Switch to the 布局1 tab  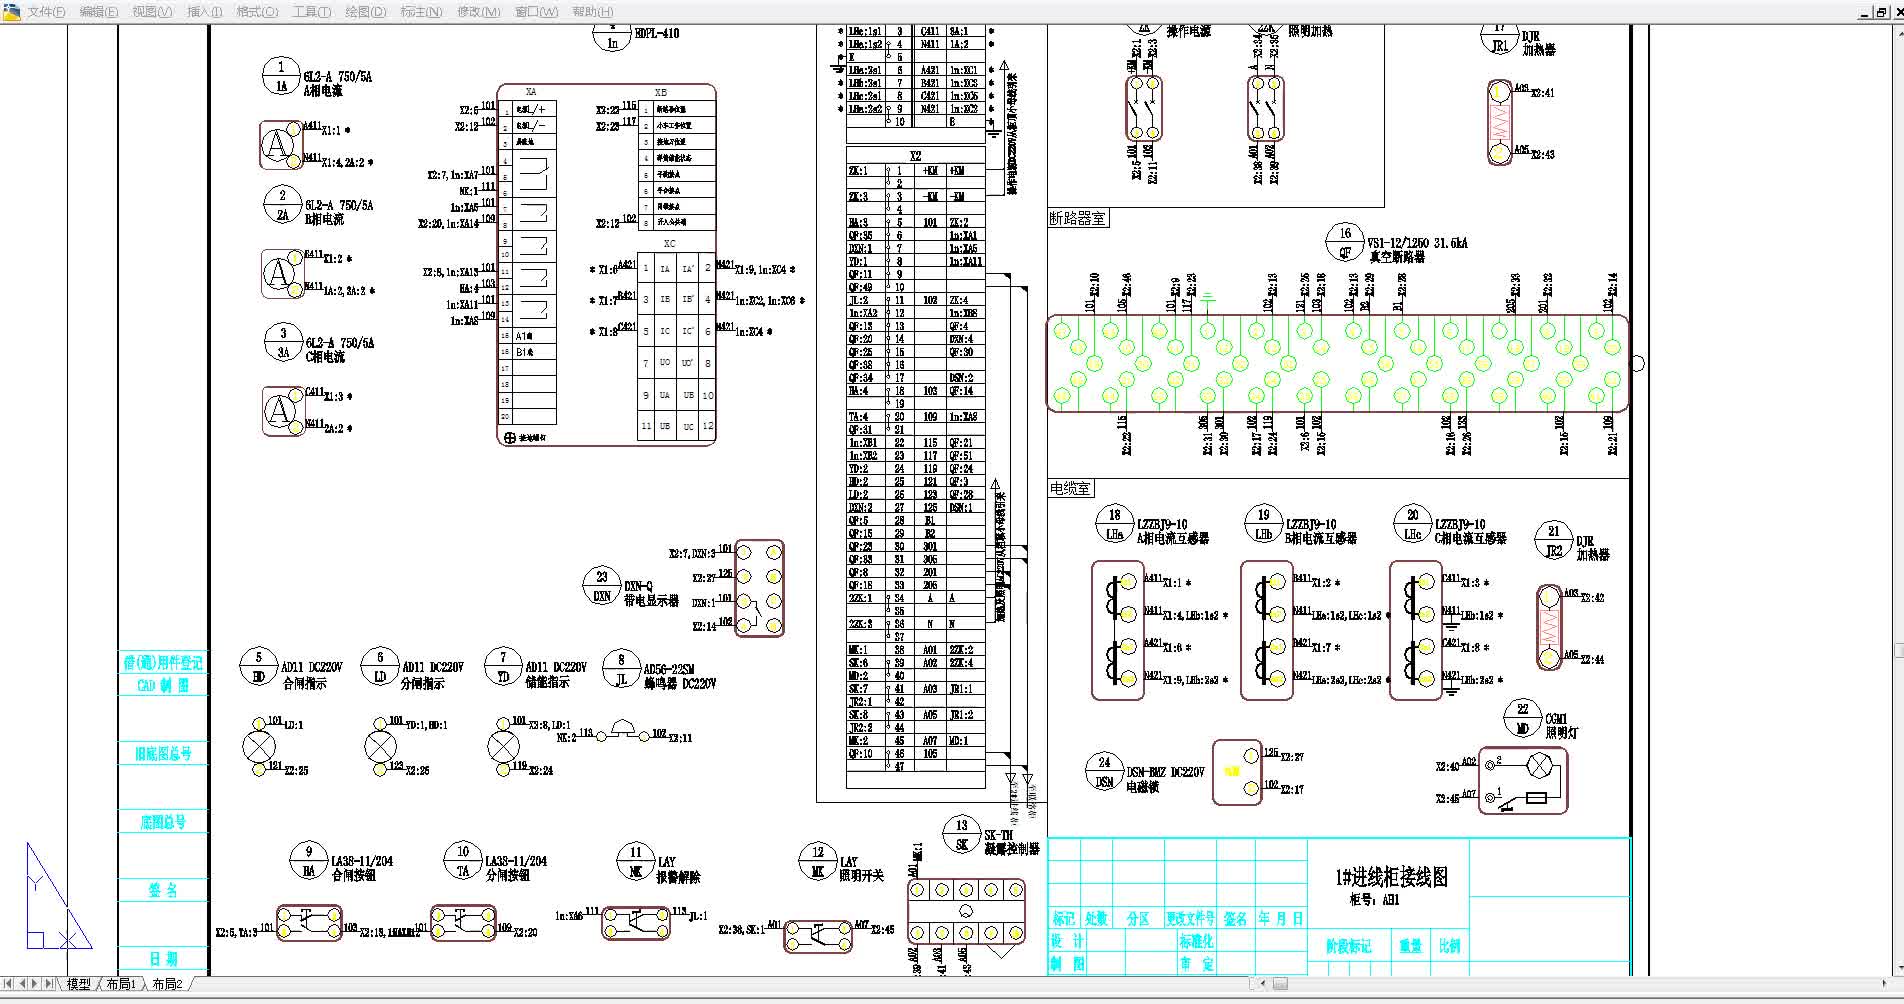[x=121, y=984]
